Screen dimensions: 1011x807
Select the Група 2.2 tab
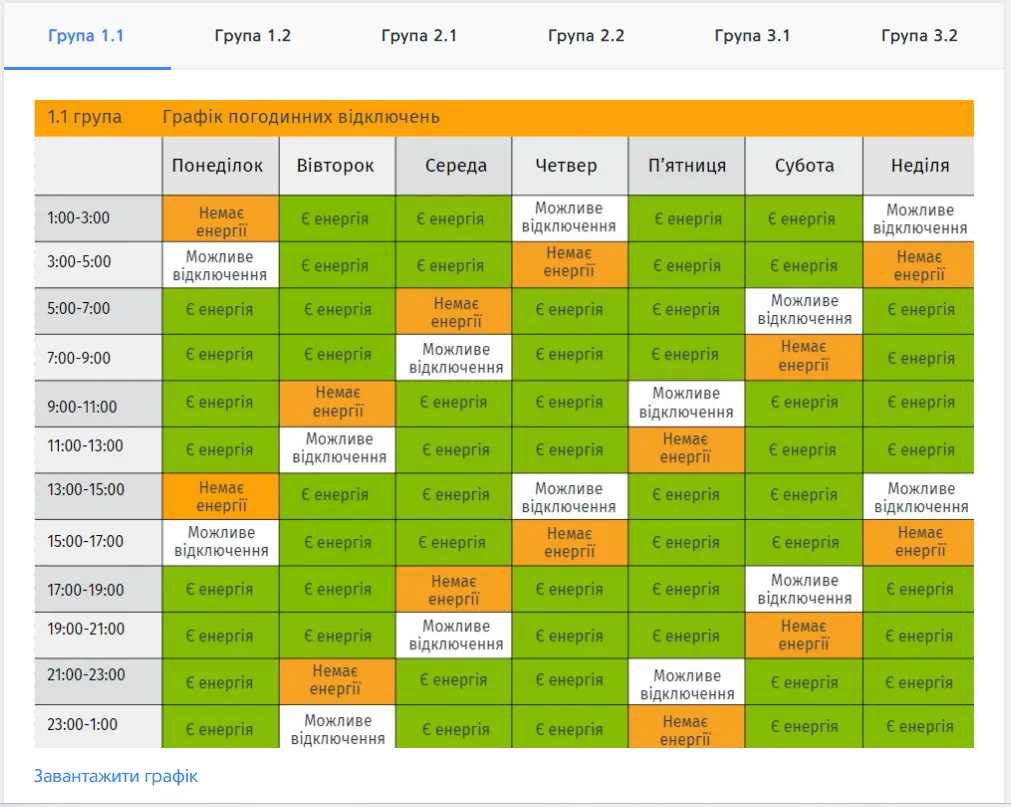click(586, 36)
